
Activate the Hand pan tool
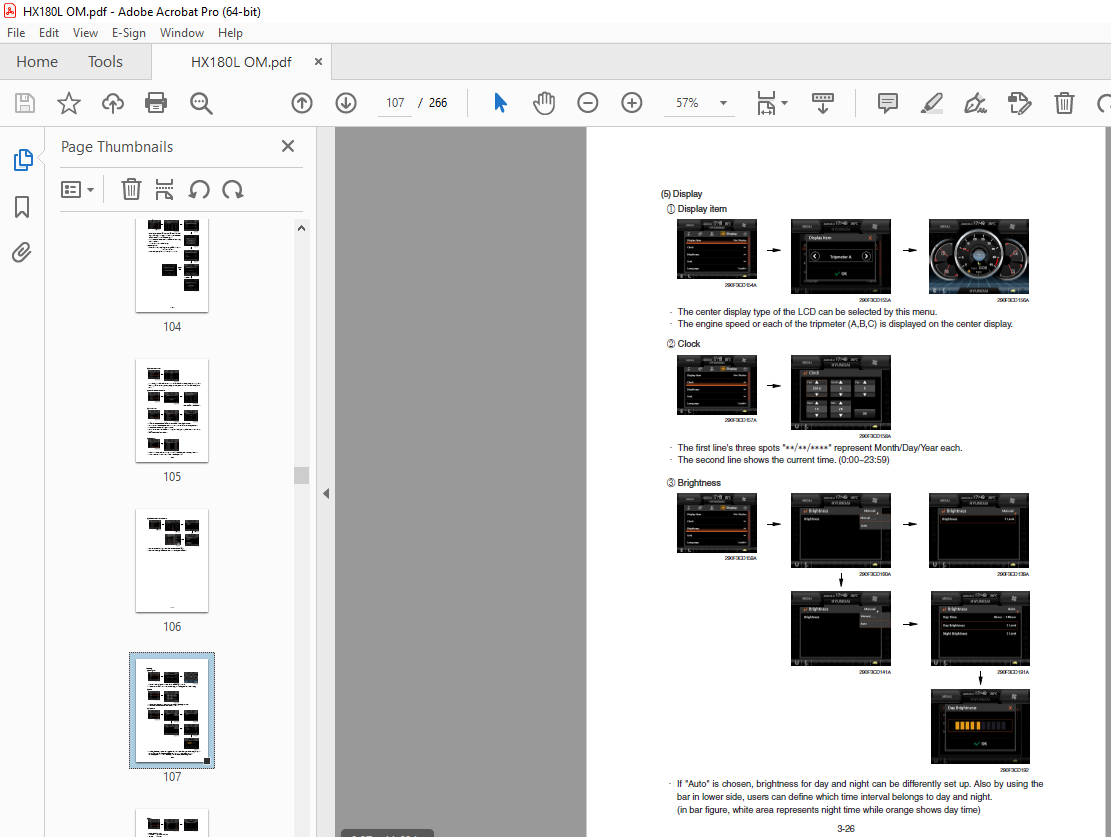(544, 103)
